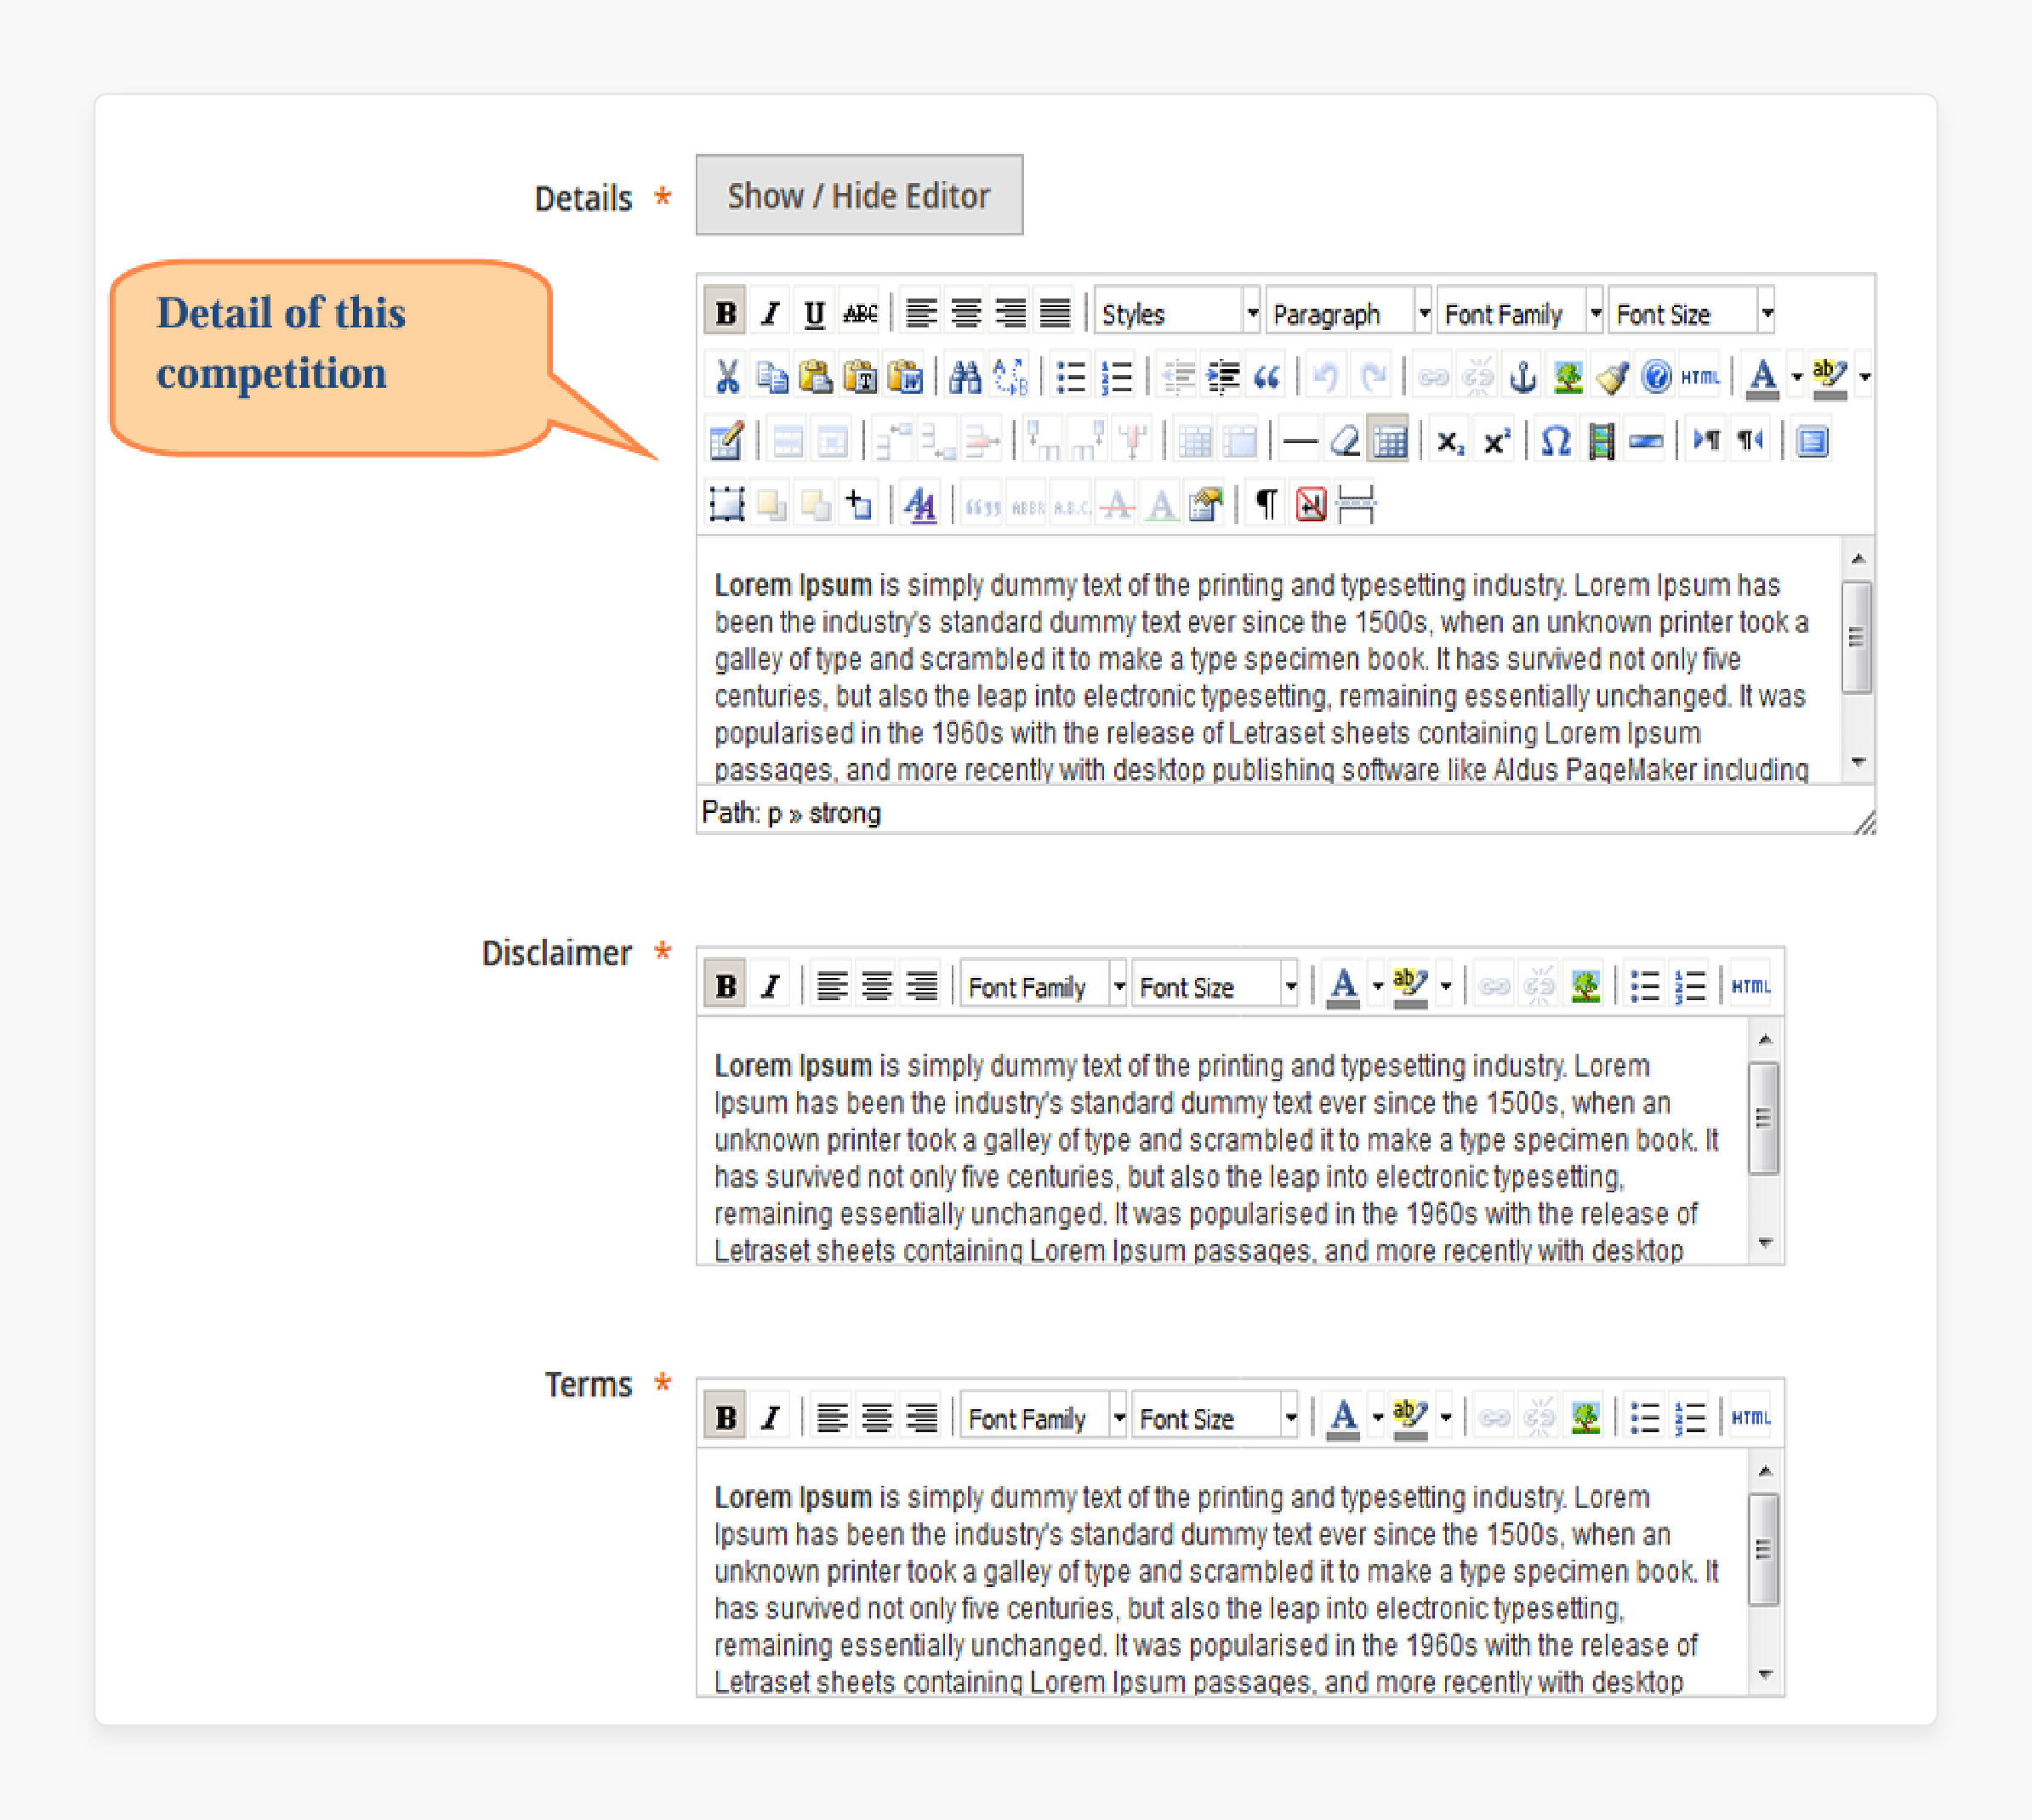Click the Blockquote icon
2032x1820 pixels.
point(1267,377)
